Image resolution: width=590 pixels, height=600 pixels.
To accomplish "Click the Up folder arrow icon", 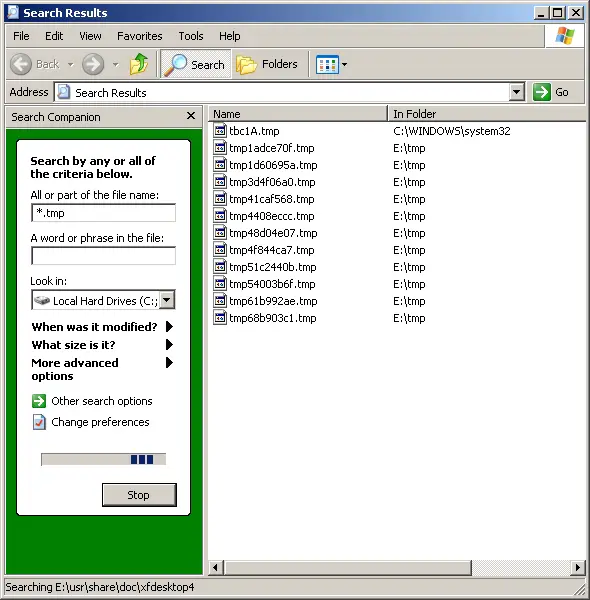I will point(139,64).
